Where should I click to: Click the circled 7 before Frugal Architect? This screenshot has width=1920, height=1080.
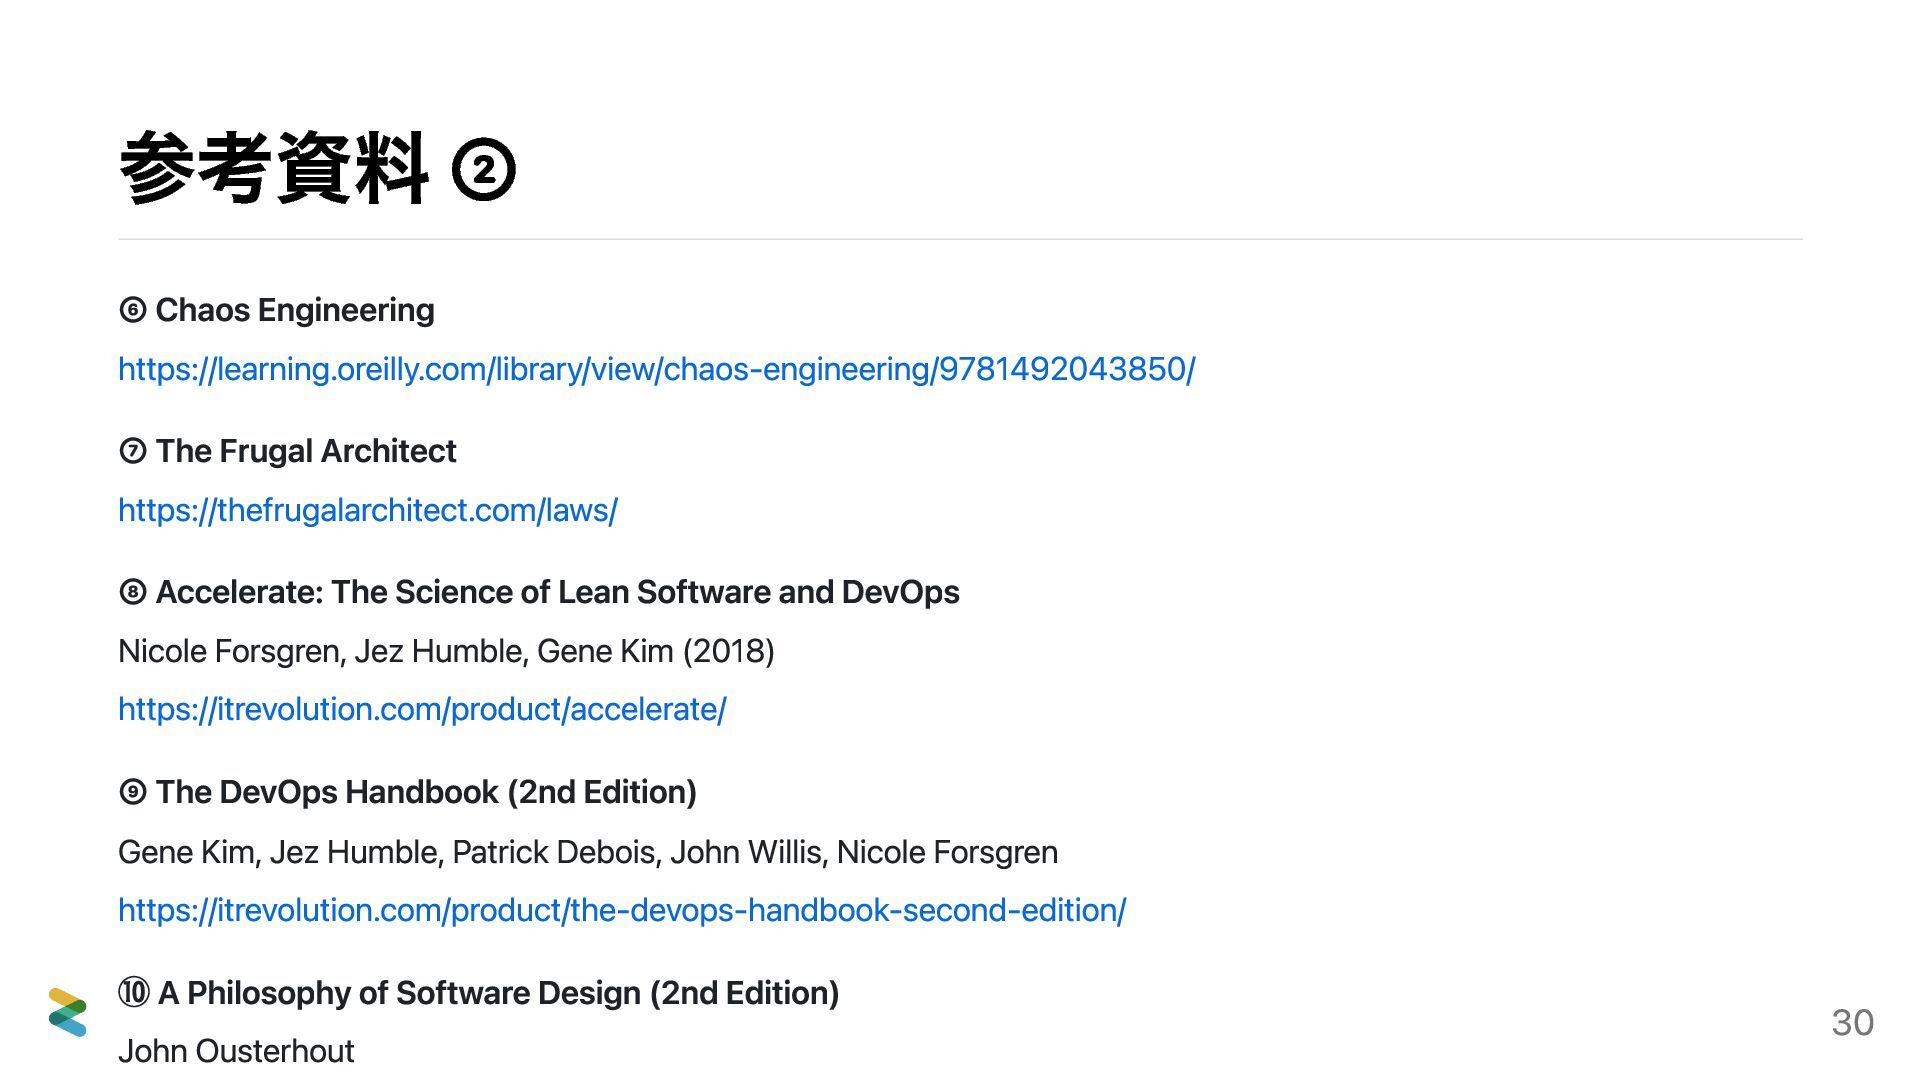tap(132, 451)
